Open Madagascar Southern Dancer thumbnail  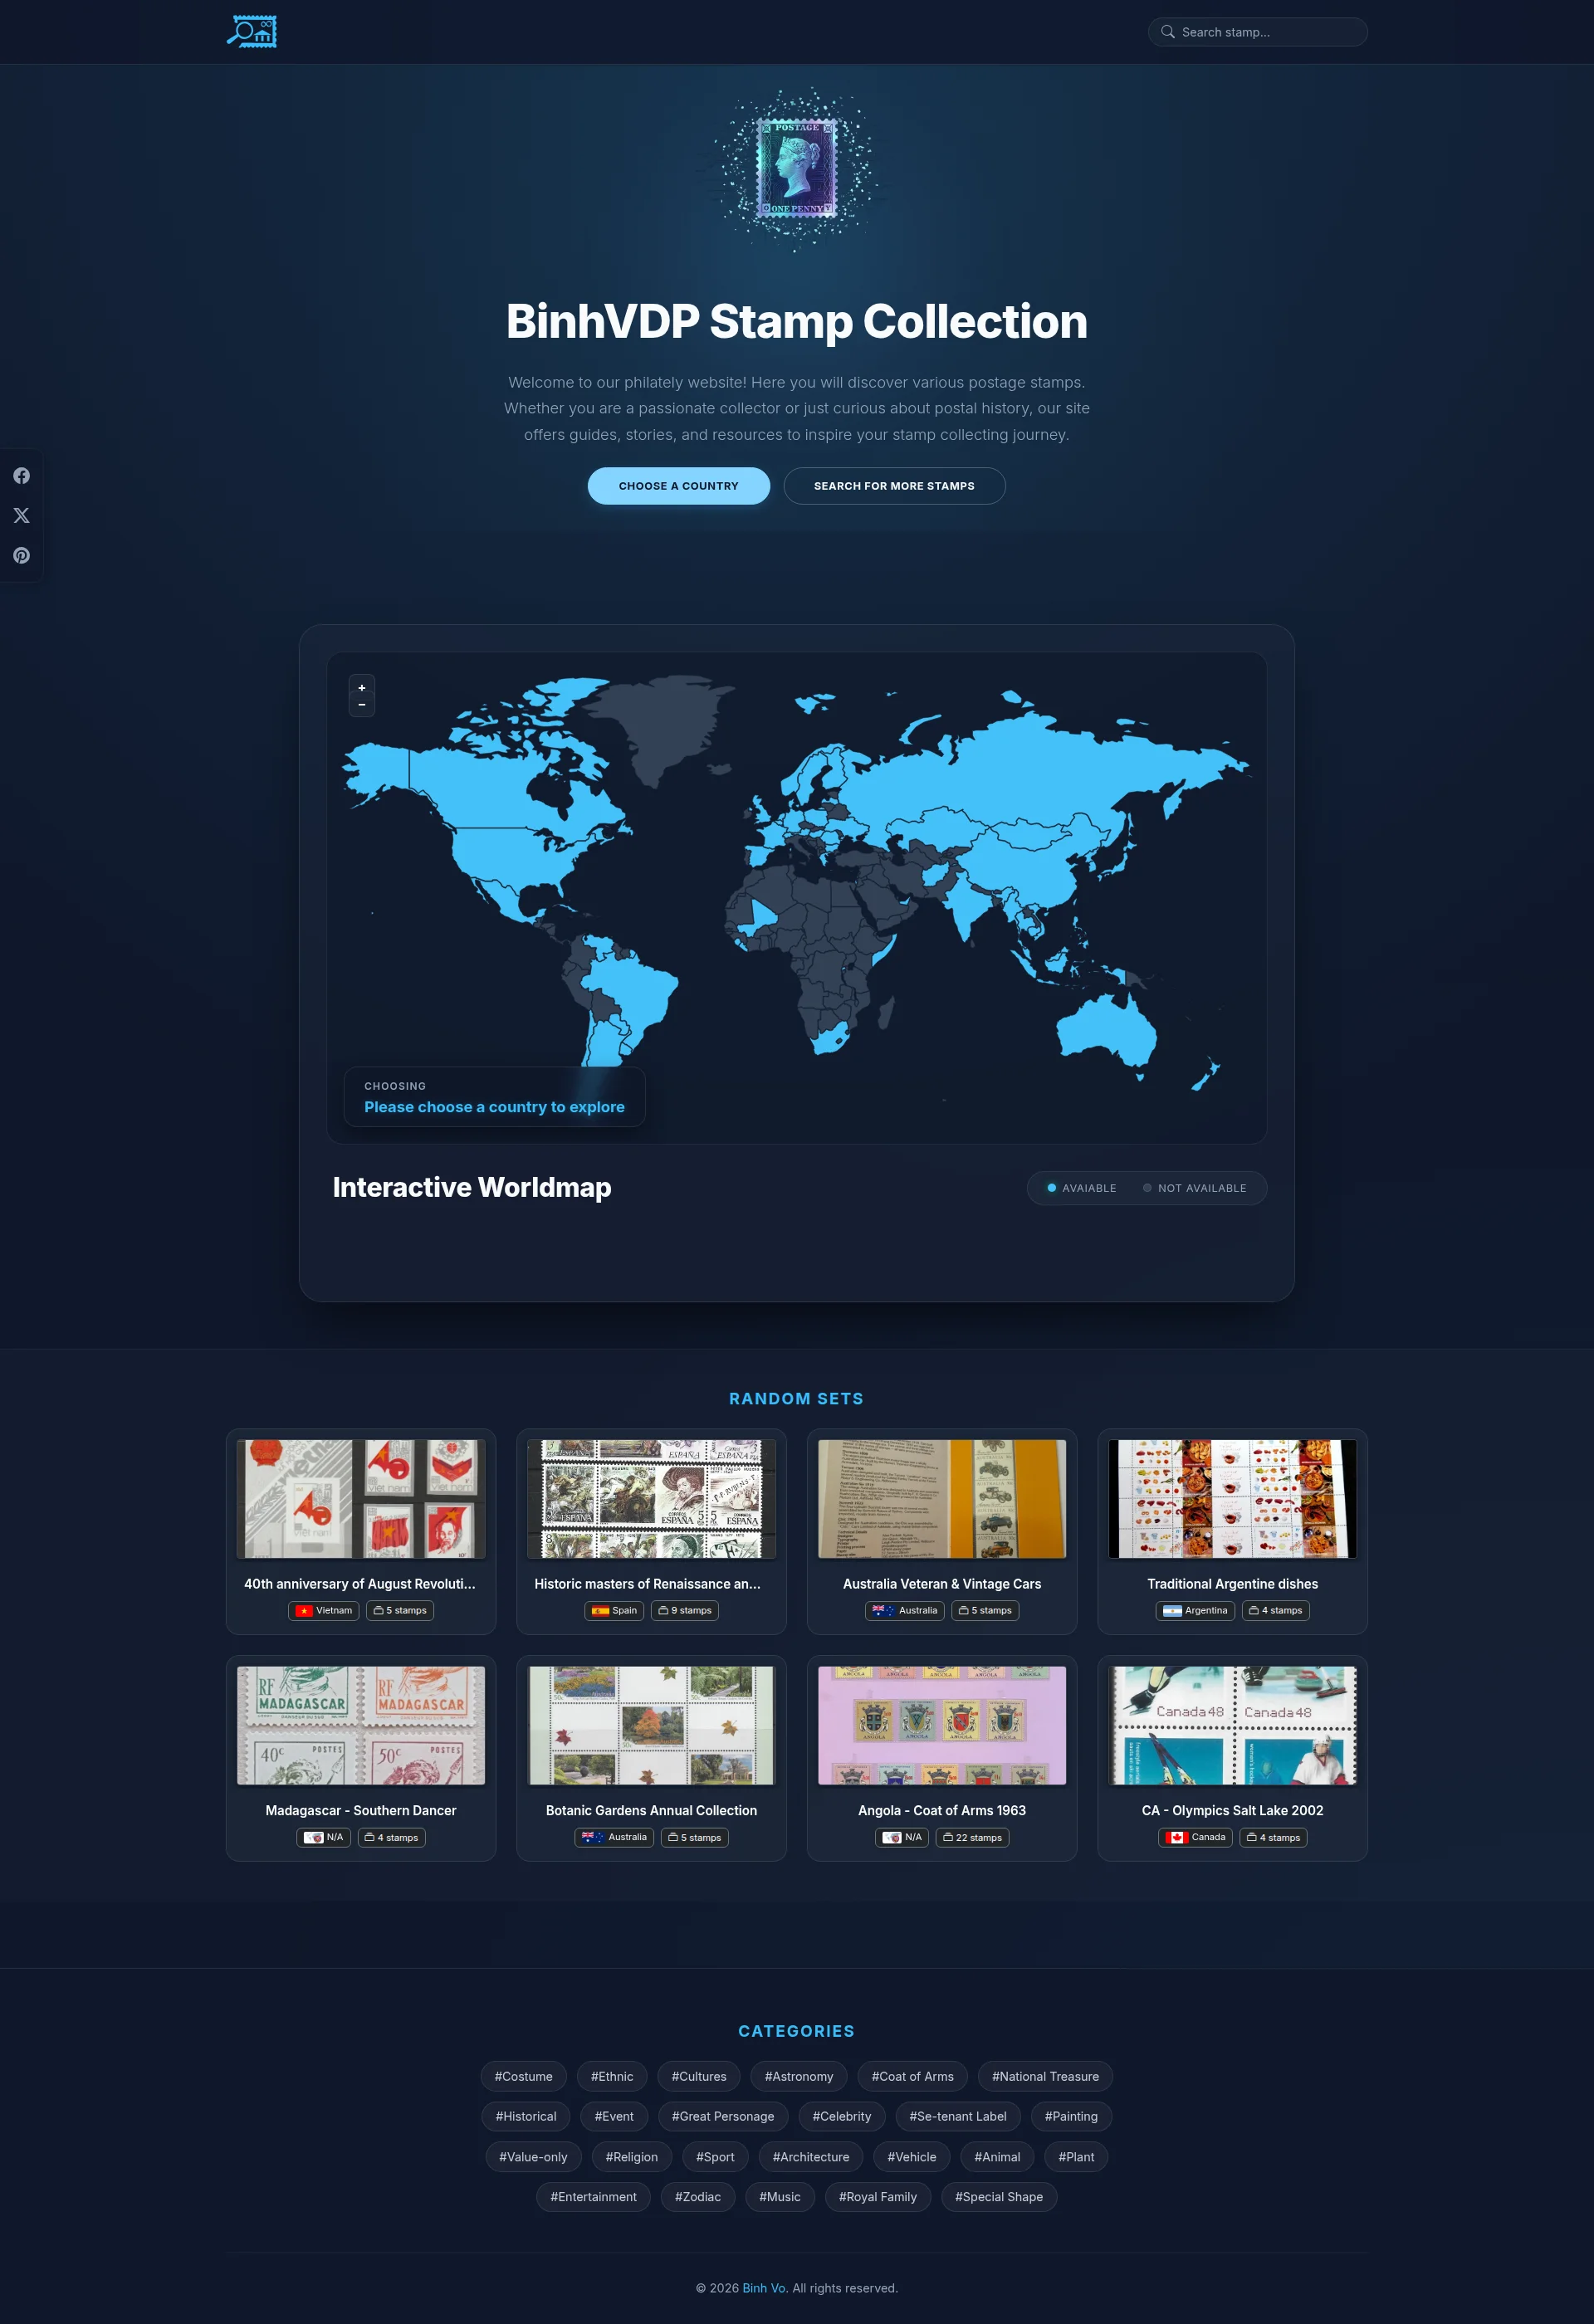pyautogui.click(x=361, y=1725)
